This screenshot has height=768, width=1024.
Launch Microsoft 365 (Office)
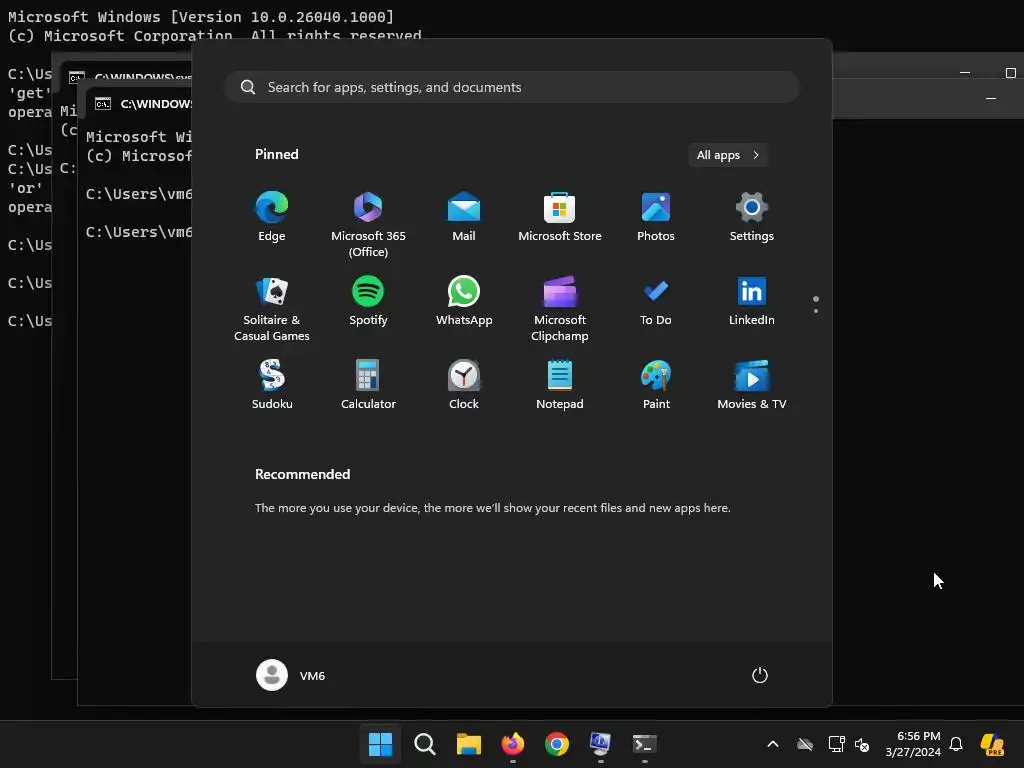pos(368,224)
